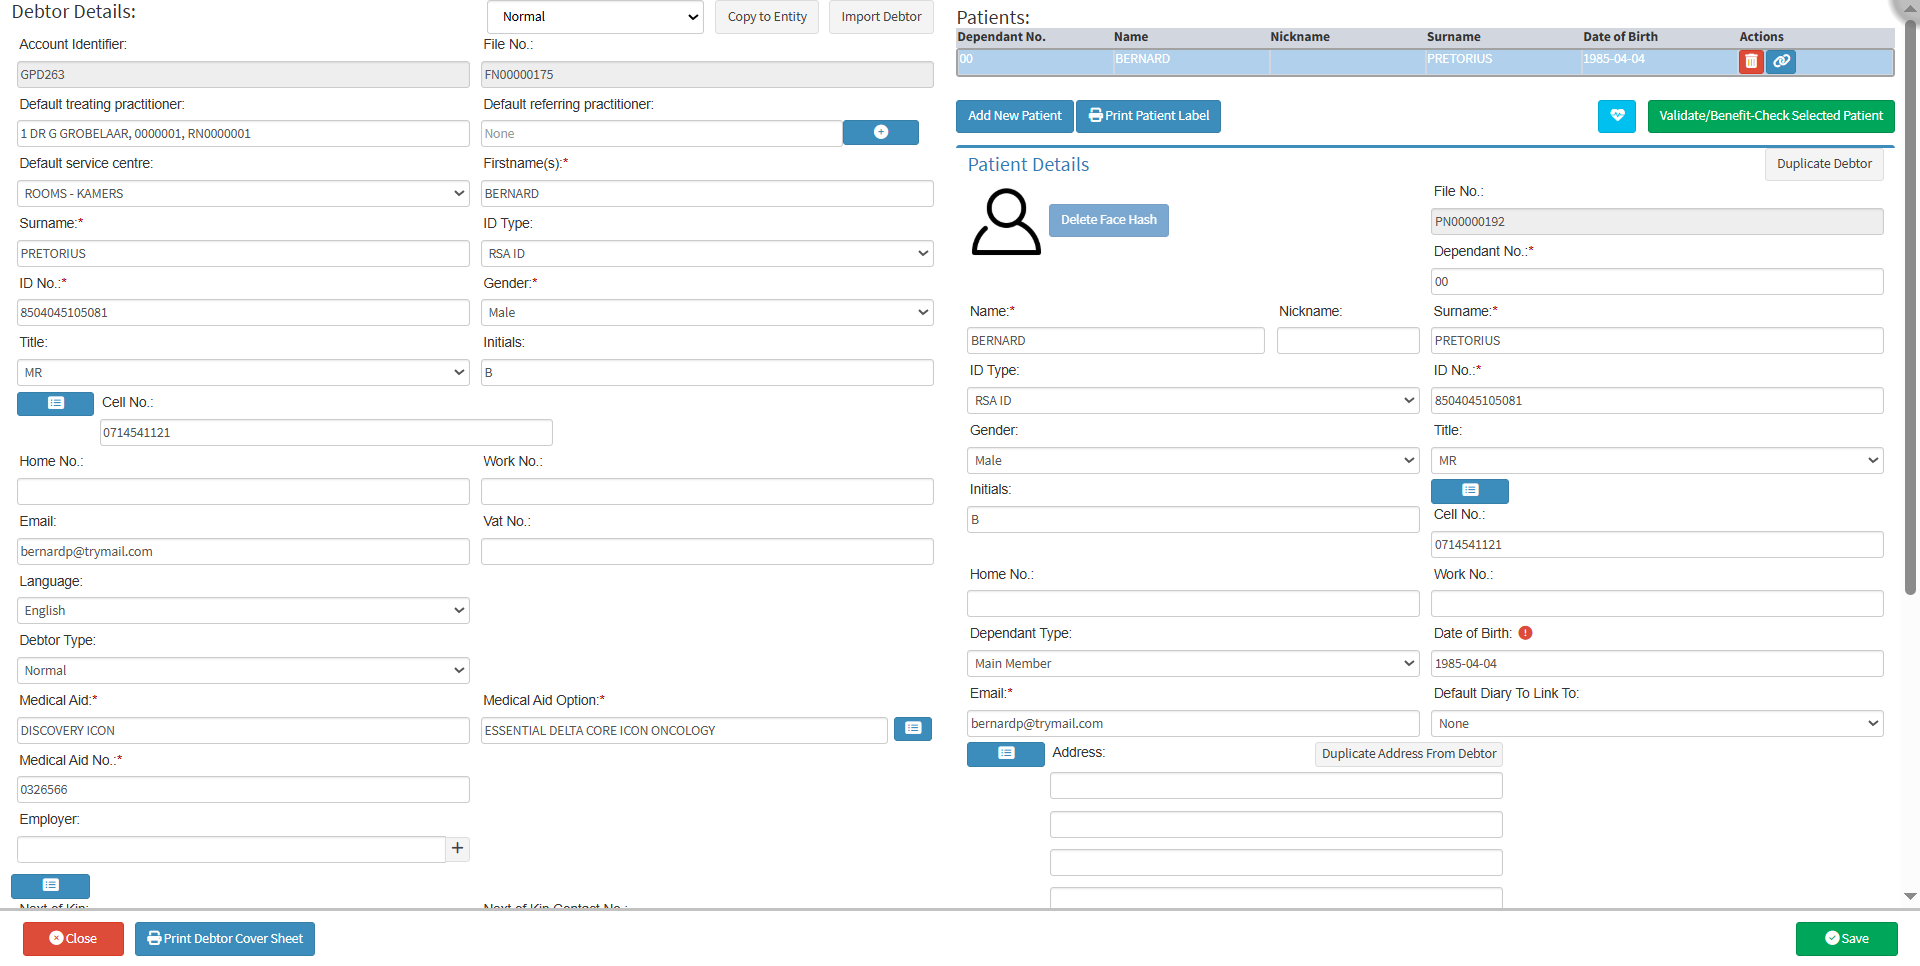
Task: Click the list icon button beside Medical Aid Option
Action: pos(912,729)
